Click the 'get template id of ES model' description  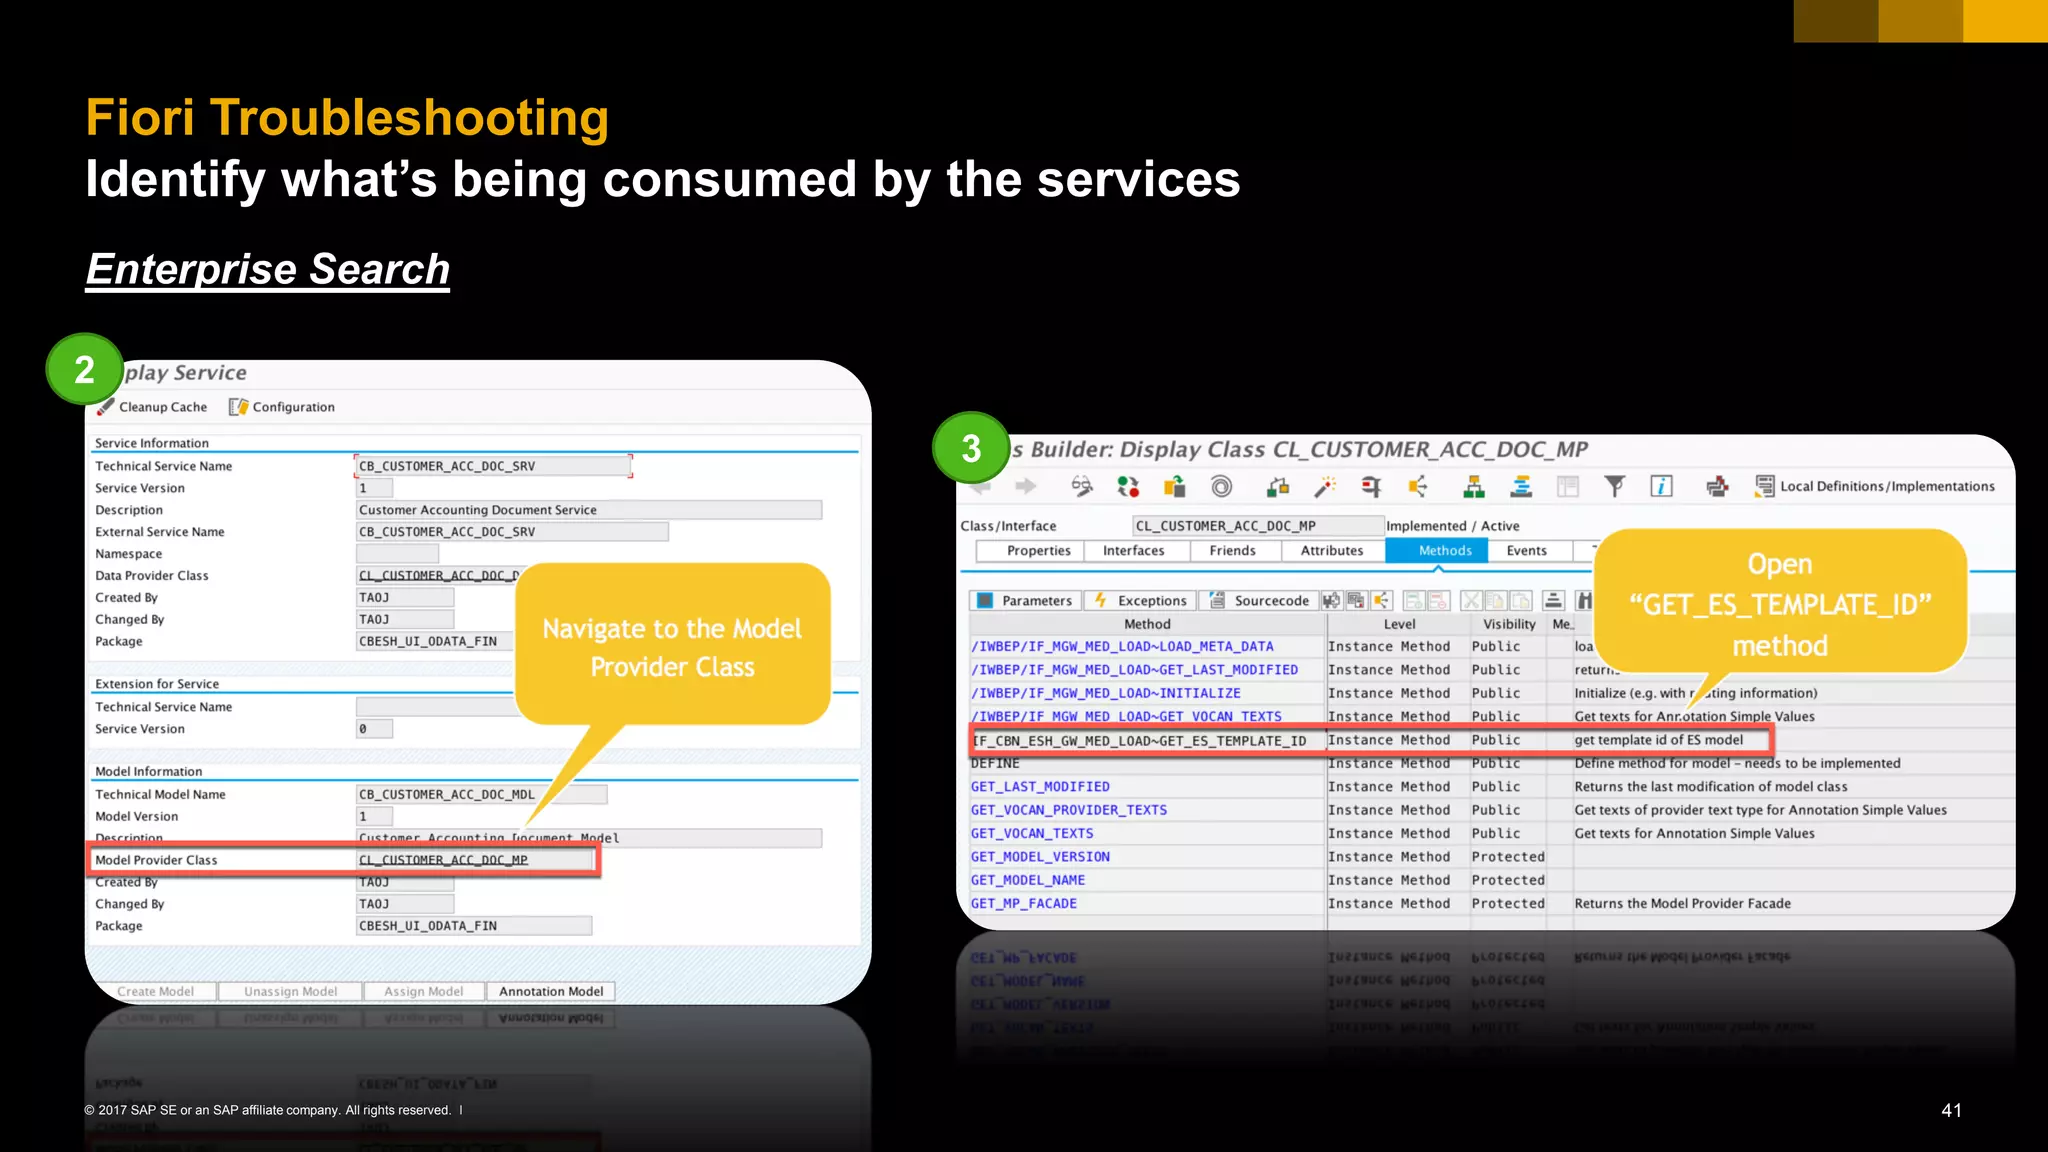pyautogui.click(x=1658, y=740)
